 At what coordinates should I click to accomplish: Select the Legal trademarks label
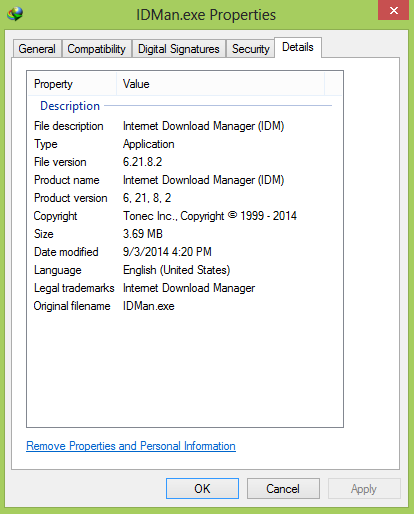[74, 288]
